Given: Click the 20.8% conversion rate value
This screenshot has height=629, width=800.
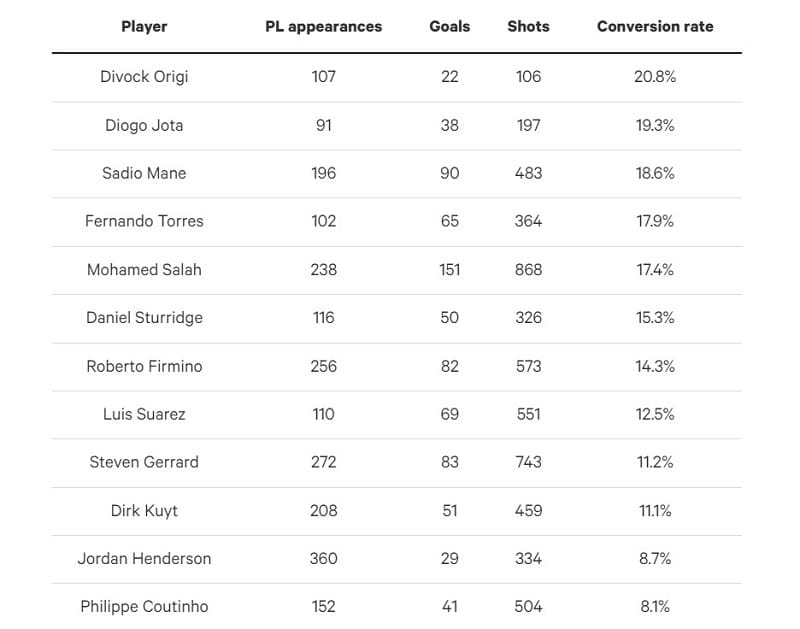Looking at the screenshot, I should pyautogui.click(x=655, y=76).
